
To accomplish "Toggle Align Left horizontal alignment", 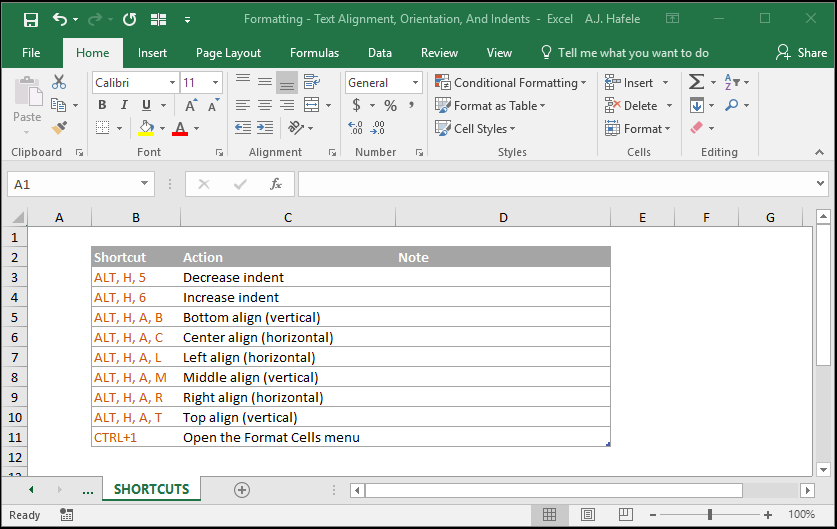I will point(243,105).
